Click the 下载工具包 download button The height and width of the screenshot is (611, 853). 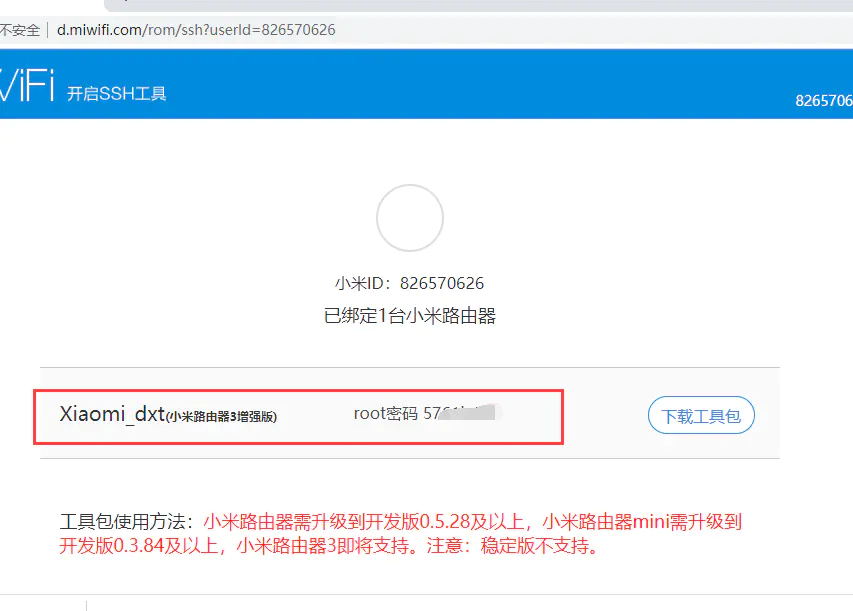tap(701, 416)
